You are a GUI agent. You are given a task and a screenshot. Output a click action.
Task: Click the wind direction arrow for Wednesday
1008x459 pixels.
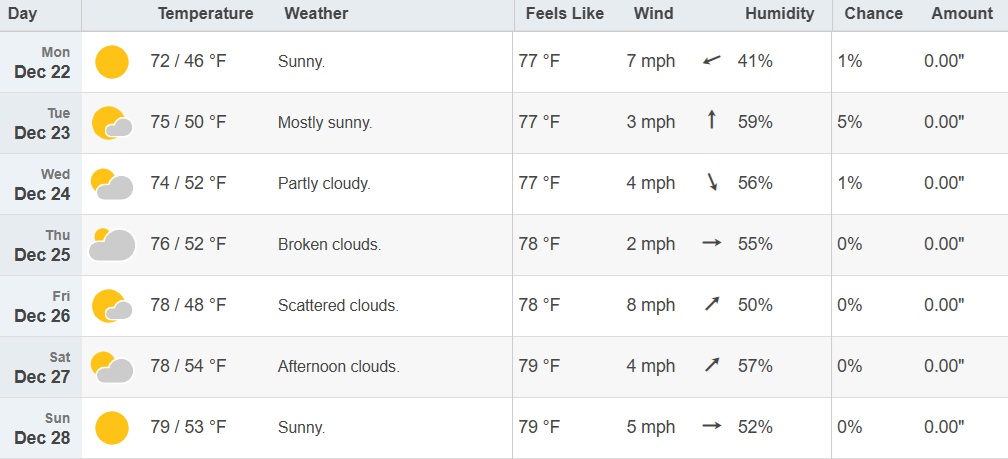click(x=711, y=183)
